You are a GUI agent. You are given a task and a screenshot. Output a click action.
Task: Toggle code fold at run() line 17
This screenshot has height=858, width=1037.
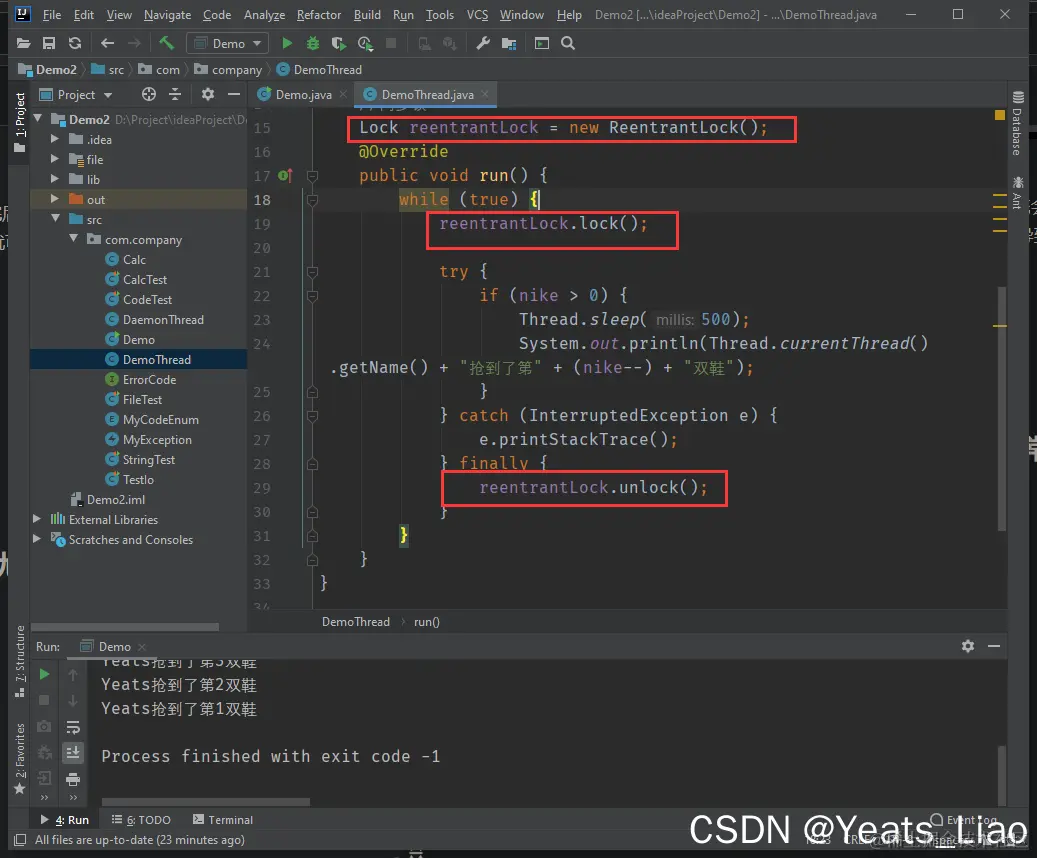pyautogui.click(x=313, y=176)
